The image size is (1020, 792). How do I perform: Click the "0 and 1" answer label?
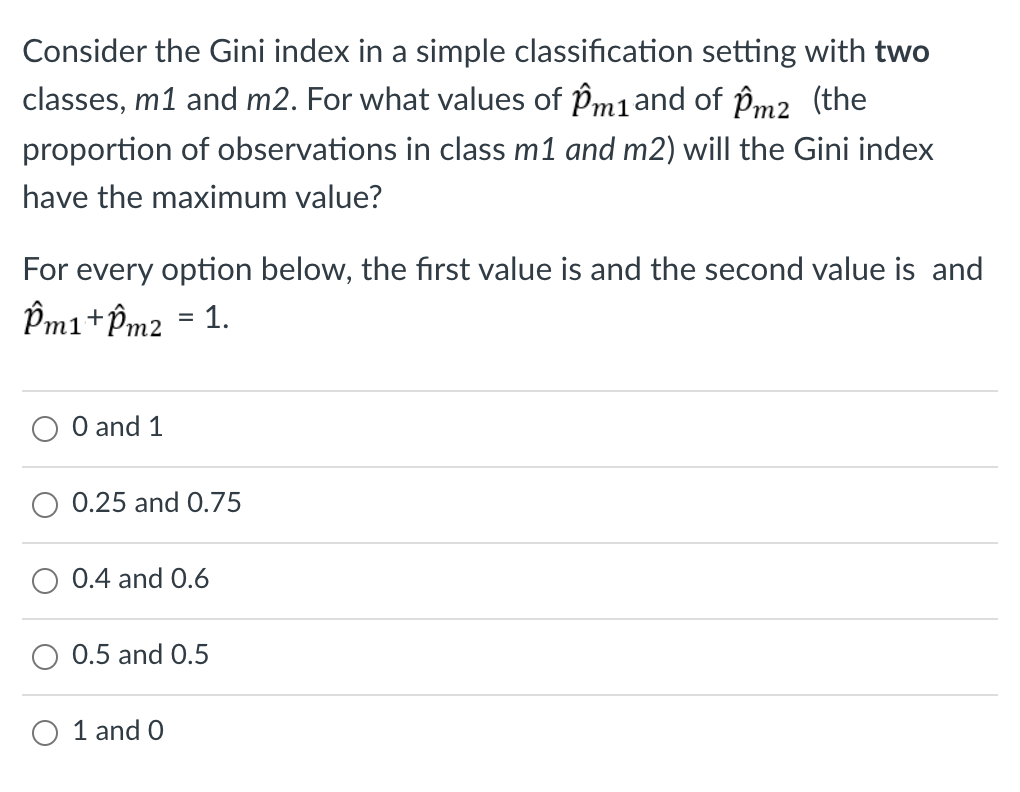pyautogui.click(x=117, y=426)
